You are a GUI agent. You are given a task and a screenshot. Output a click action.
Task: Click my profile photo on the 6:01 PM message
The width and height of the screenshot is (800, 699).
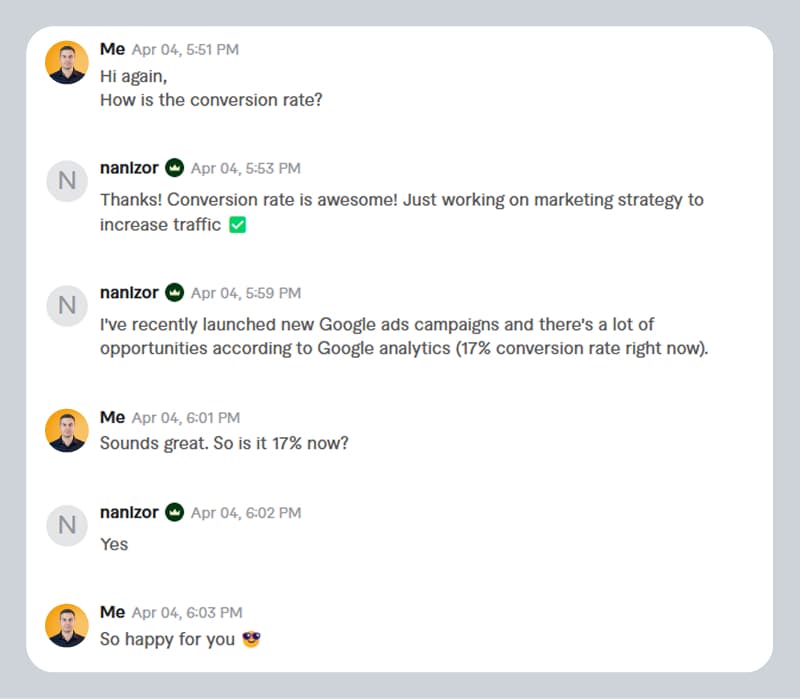[67, 430]
